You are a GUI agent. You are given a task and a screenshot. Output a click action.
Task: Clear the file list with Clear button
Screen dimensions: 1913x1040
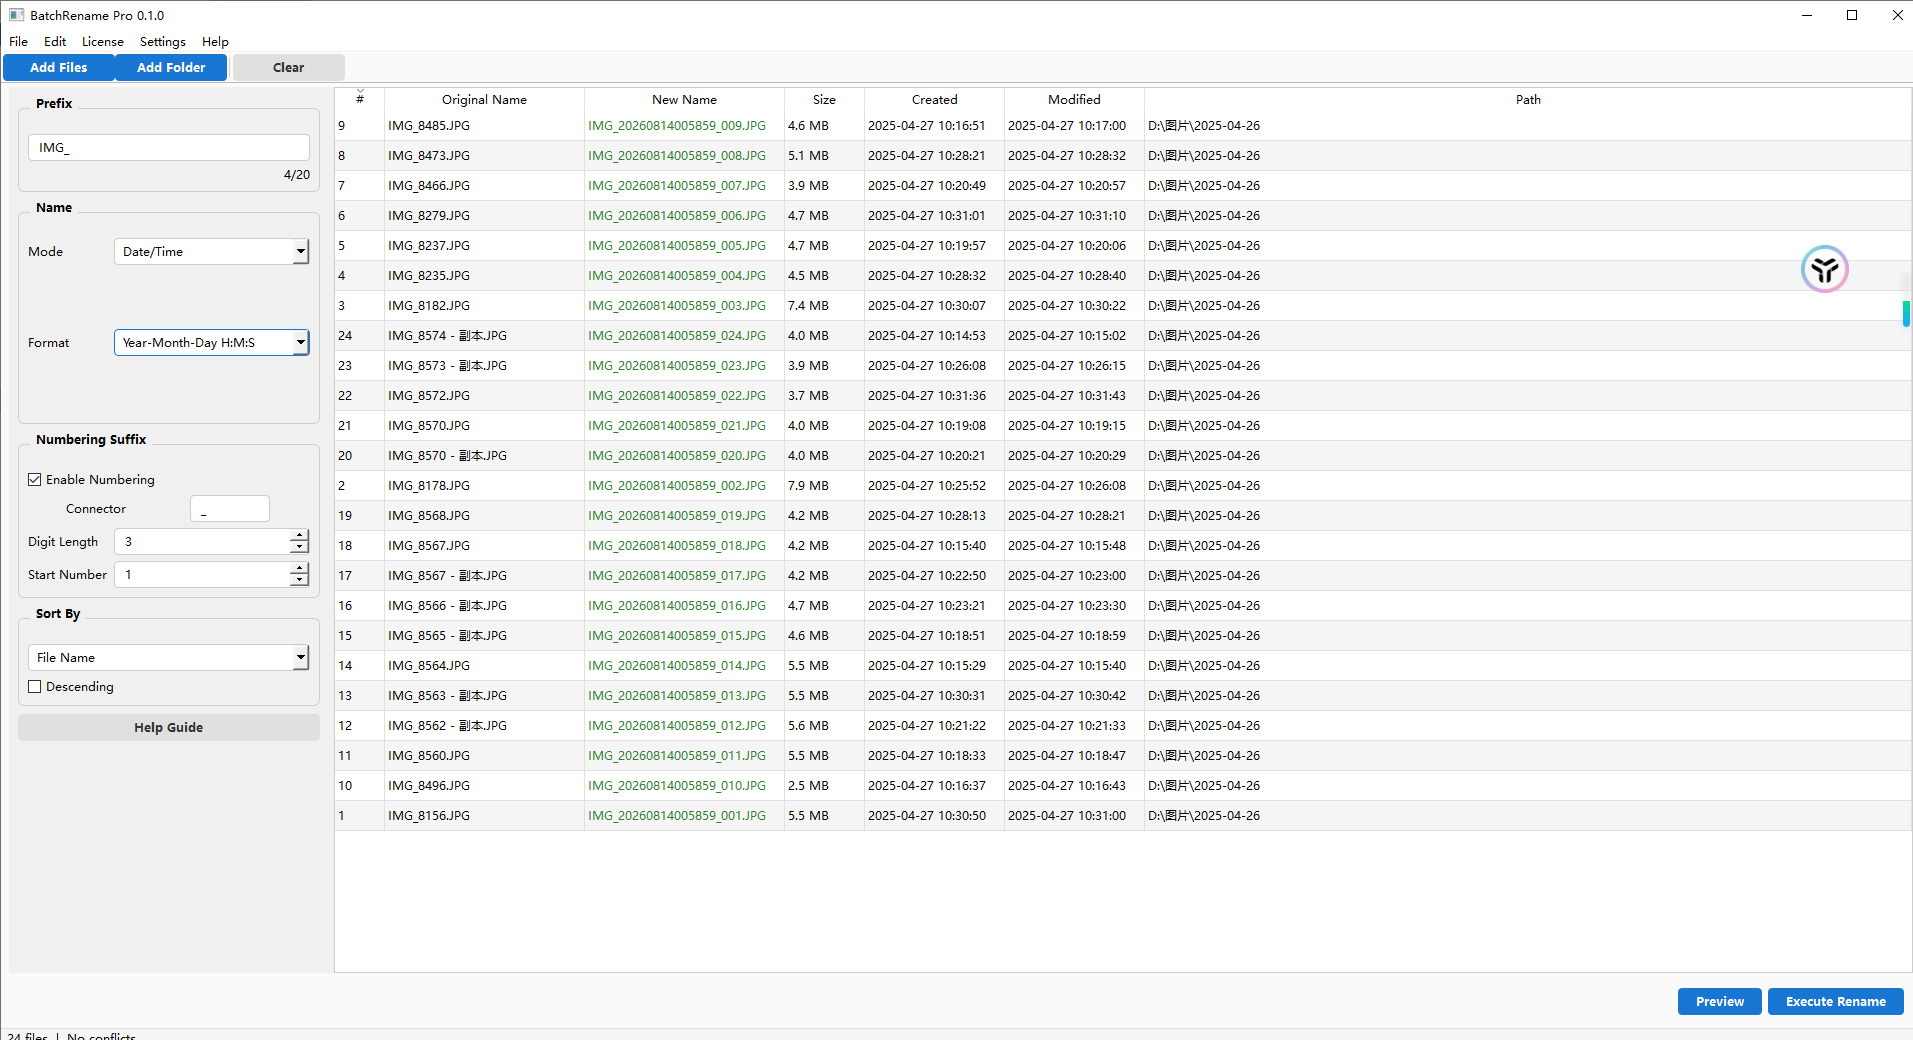pyautogui.click(x=289, y=68)
